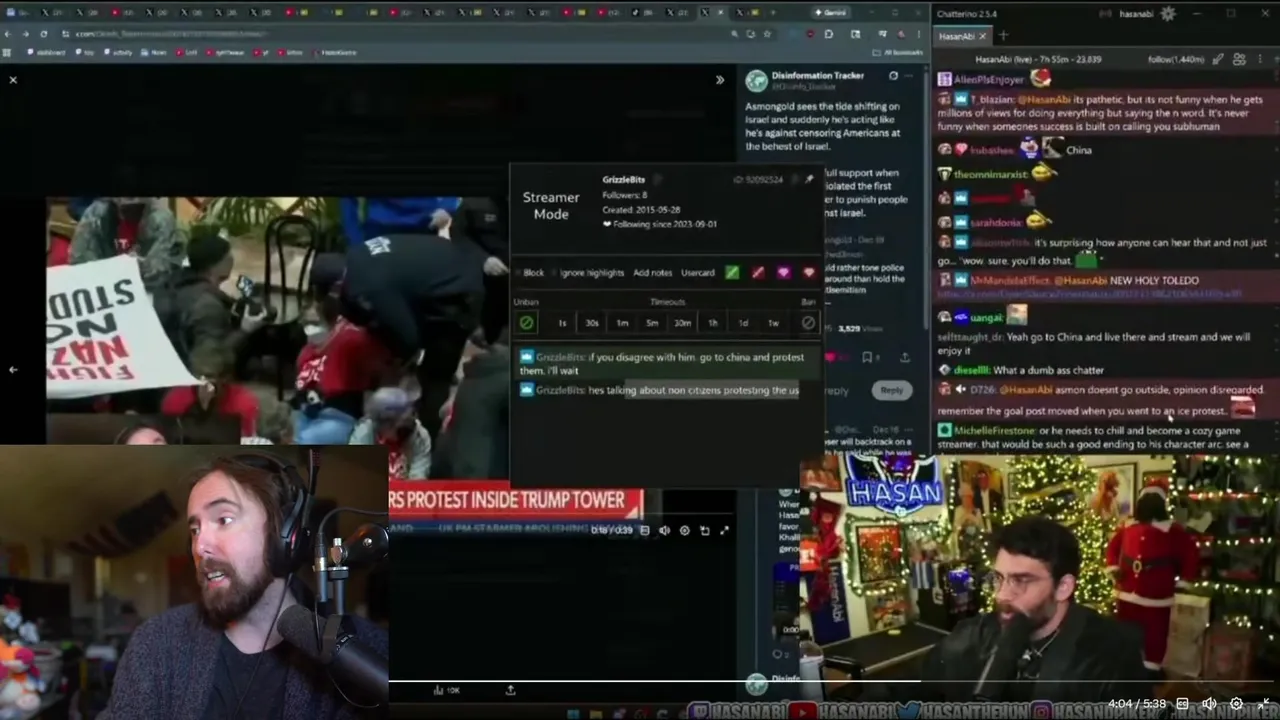The height and width of the screenshot is (720, 1280).
Task: Click share icon below the tweet video
Action: point(510,690)
